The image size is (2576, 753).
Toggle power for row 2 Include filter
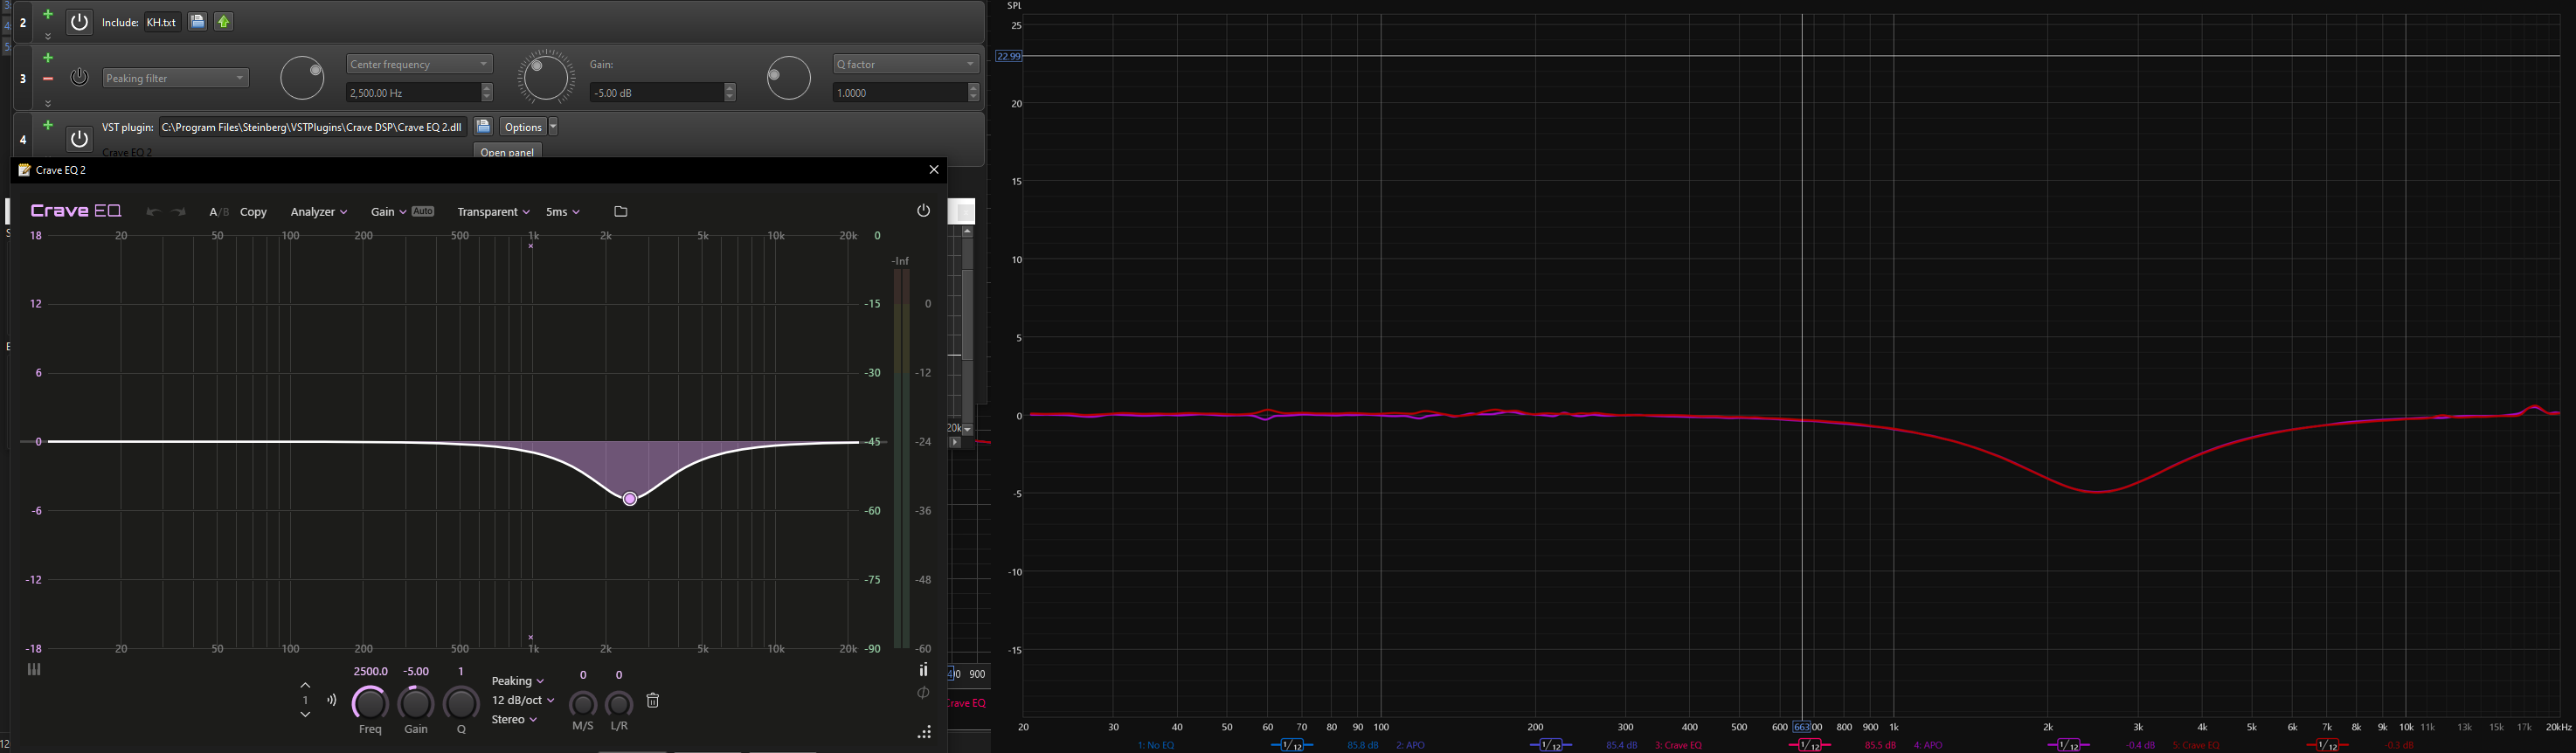79,22
